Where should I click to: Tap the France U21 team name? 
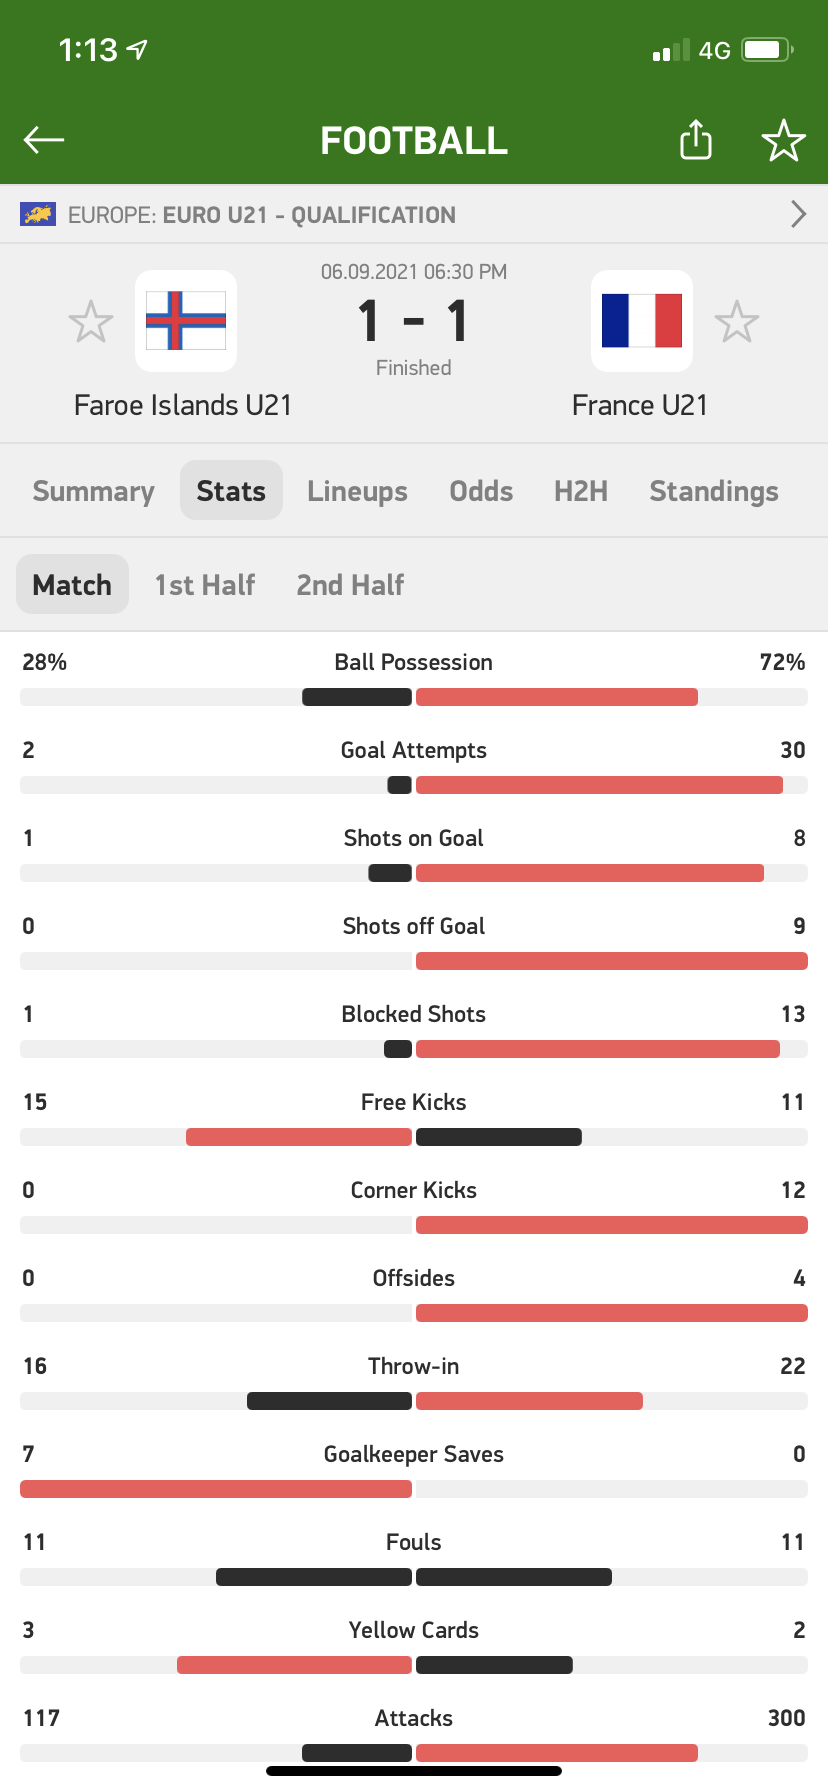tap(640, 405)
